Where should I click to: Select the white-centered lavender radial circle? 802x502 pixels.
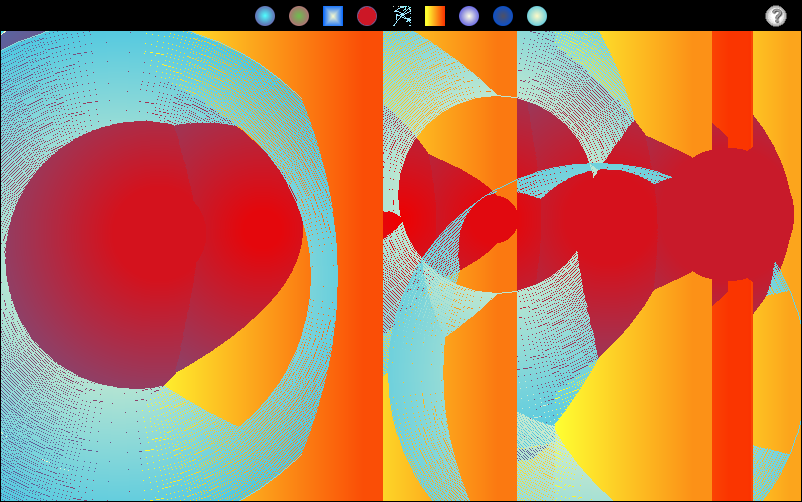(469, 16)
